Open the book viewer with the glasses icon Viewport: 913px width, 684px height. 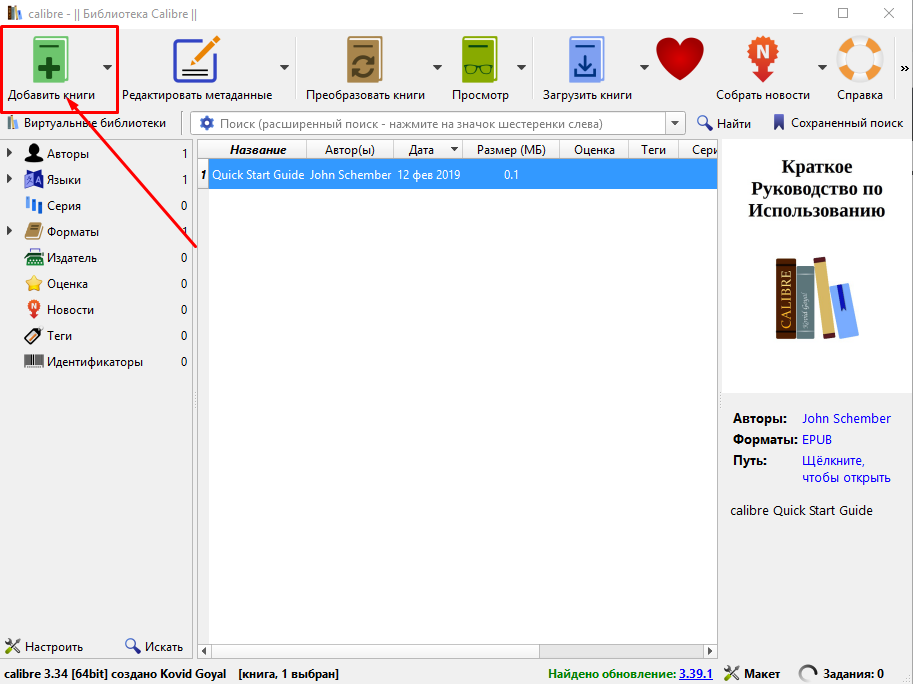480,60
